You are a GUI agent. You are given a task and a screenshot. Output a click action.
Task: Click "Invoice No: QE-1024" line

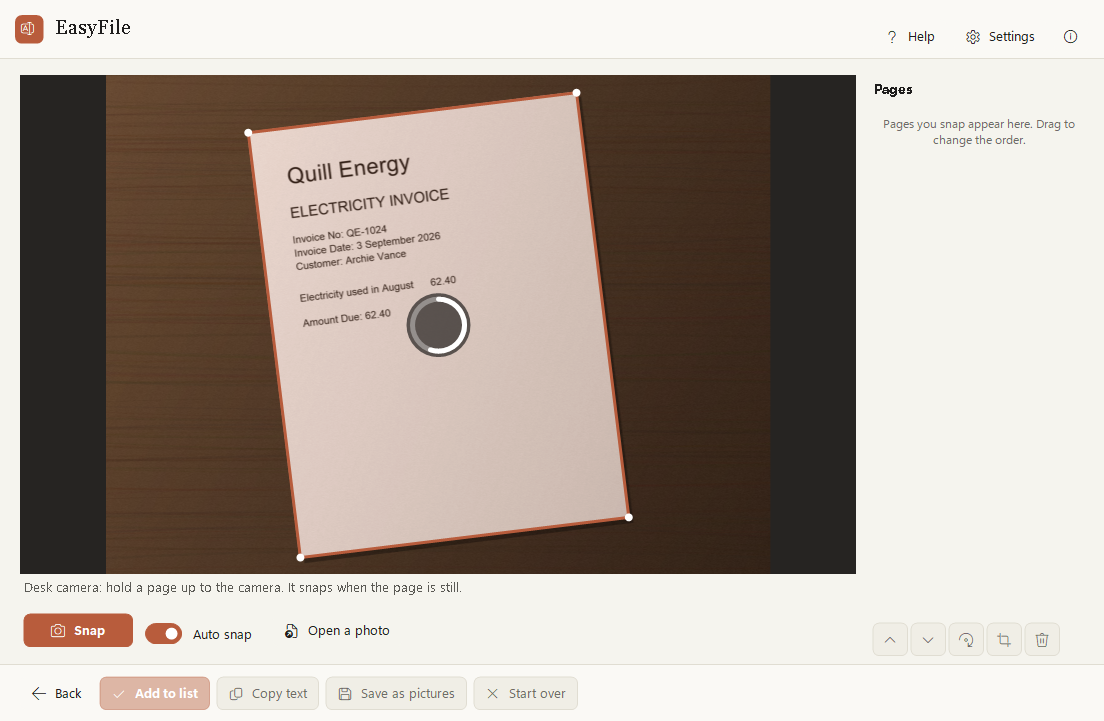(340, 234)
